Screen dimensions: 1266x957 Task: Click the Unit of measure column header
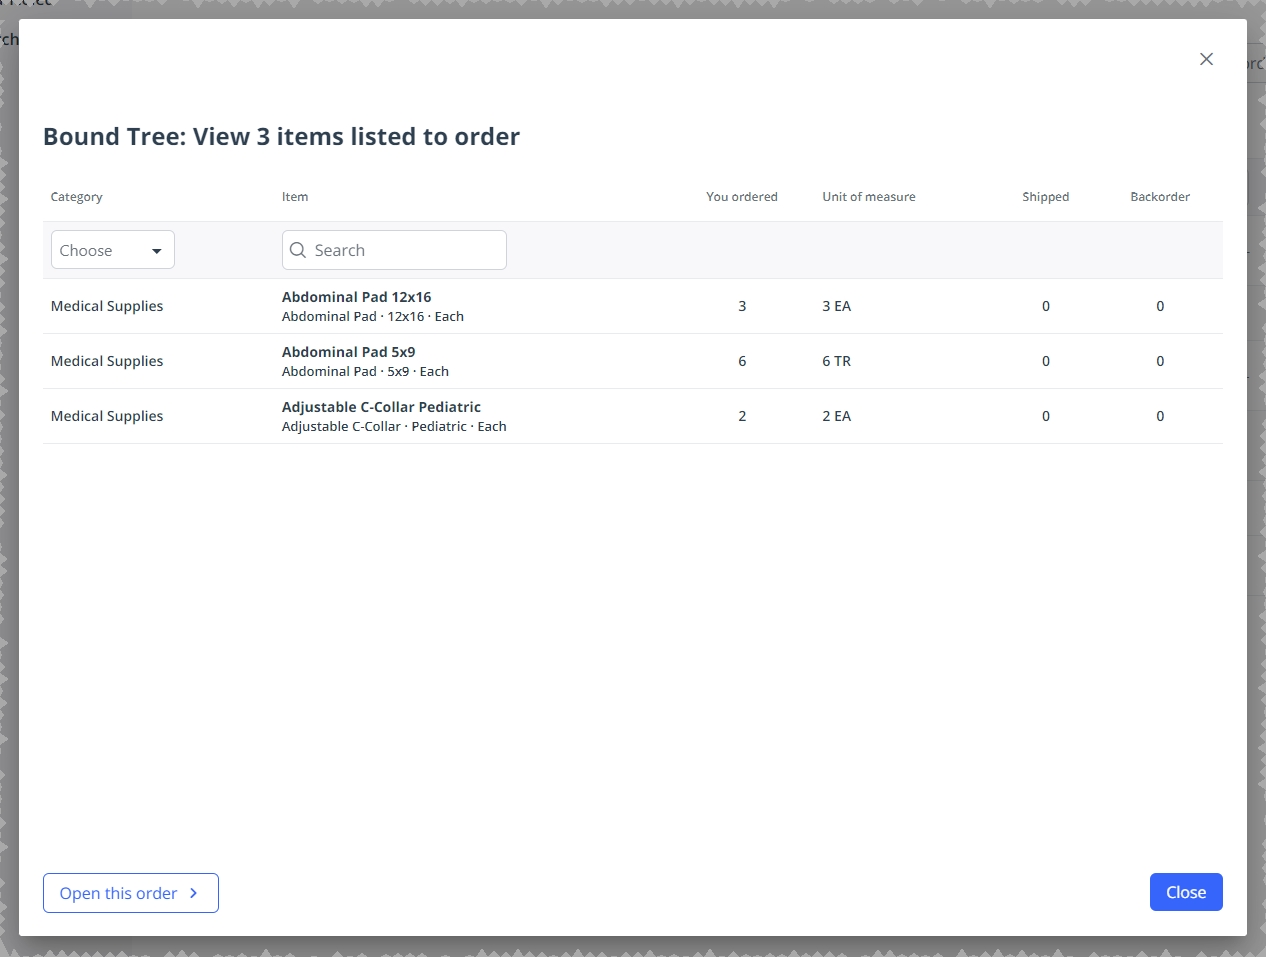(869, 197)
